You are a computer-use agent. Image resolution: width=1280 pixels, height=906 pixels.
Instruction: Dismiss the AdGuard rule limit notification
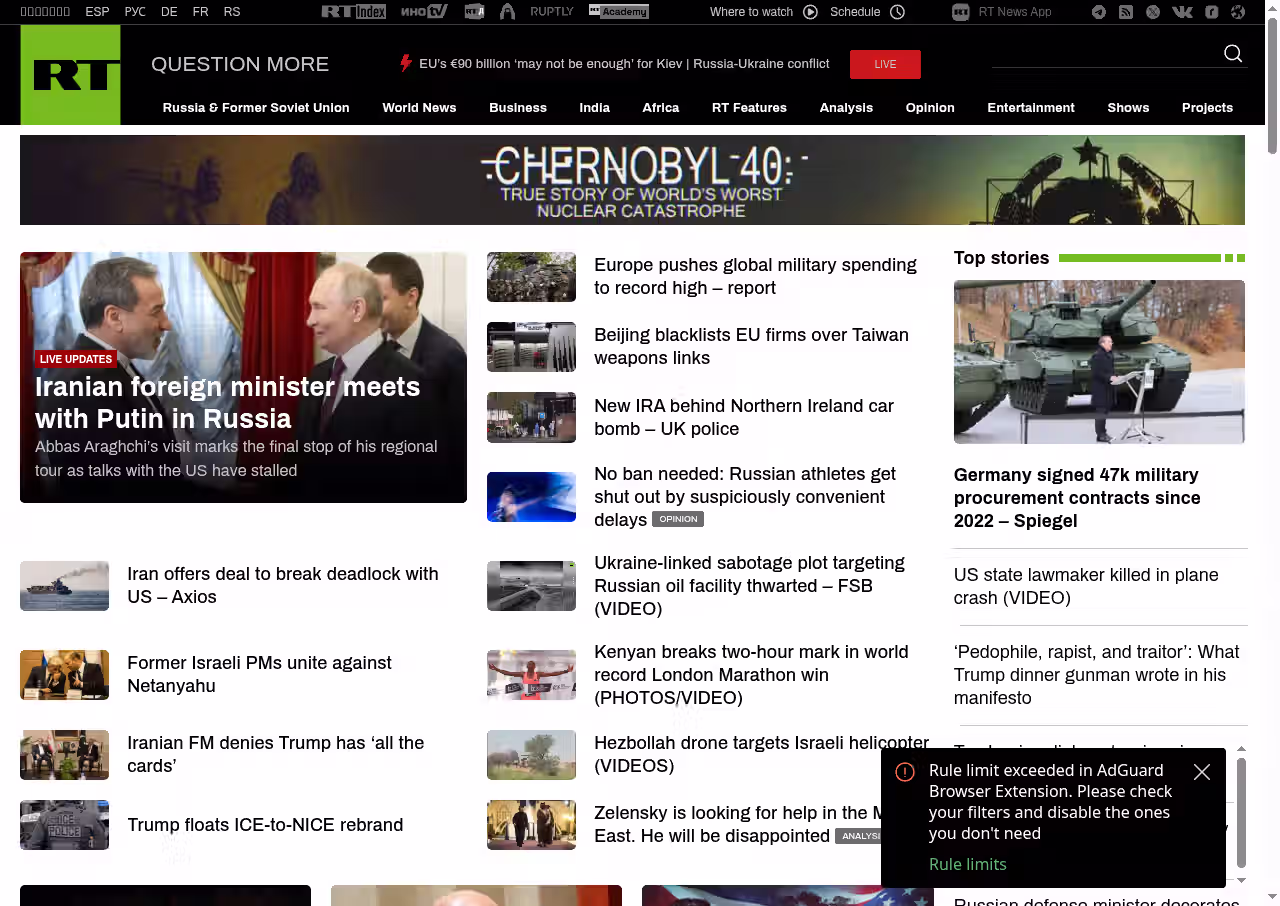[1202, 772]
